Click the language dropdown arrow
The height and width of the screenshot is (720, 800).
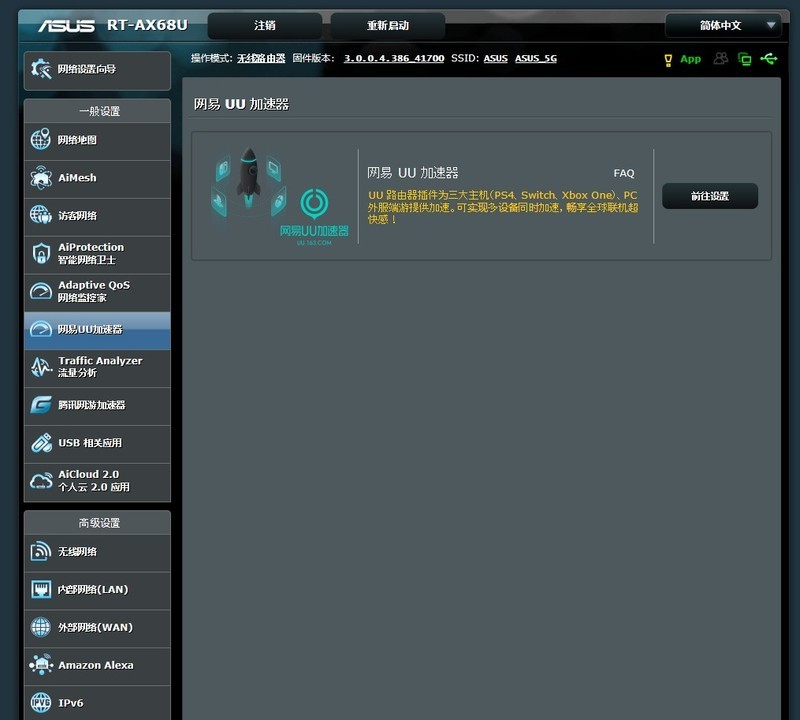tap(771, 24)
